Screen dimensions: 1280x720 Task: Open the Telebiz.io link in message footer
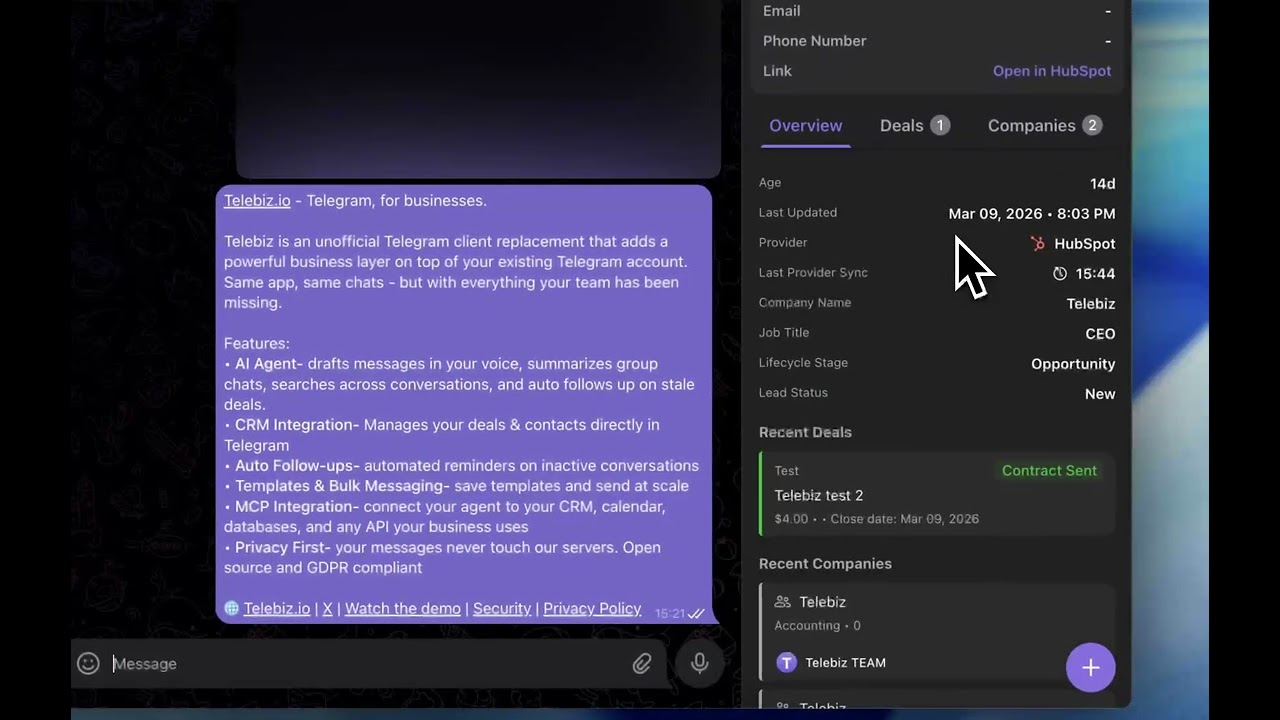coord(277,608)
